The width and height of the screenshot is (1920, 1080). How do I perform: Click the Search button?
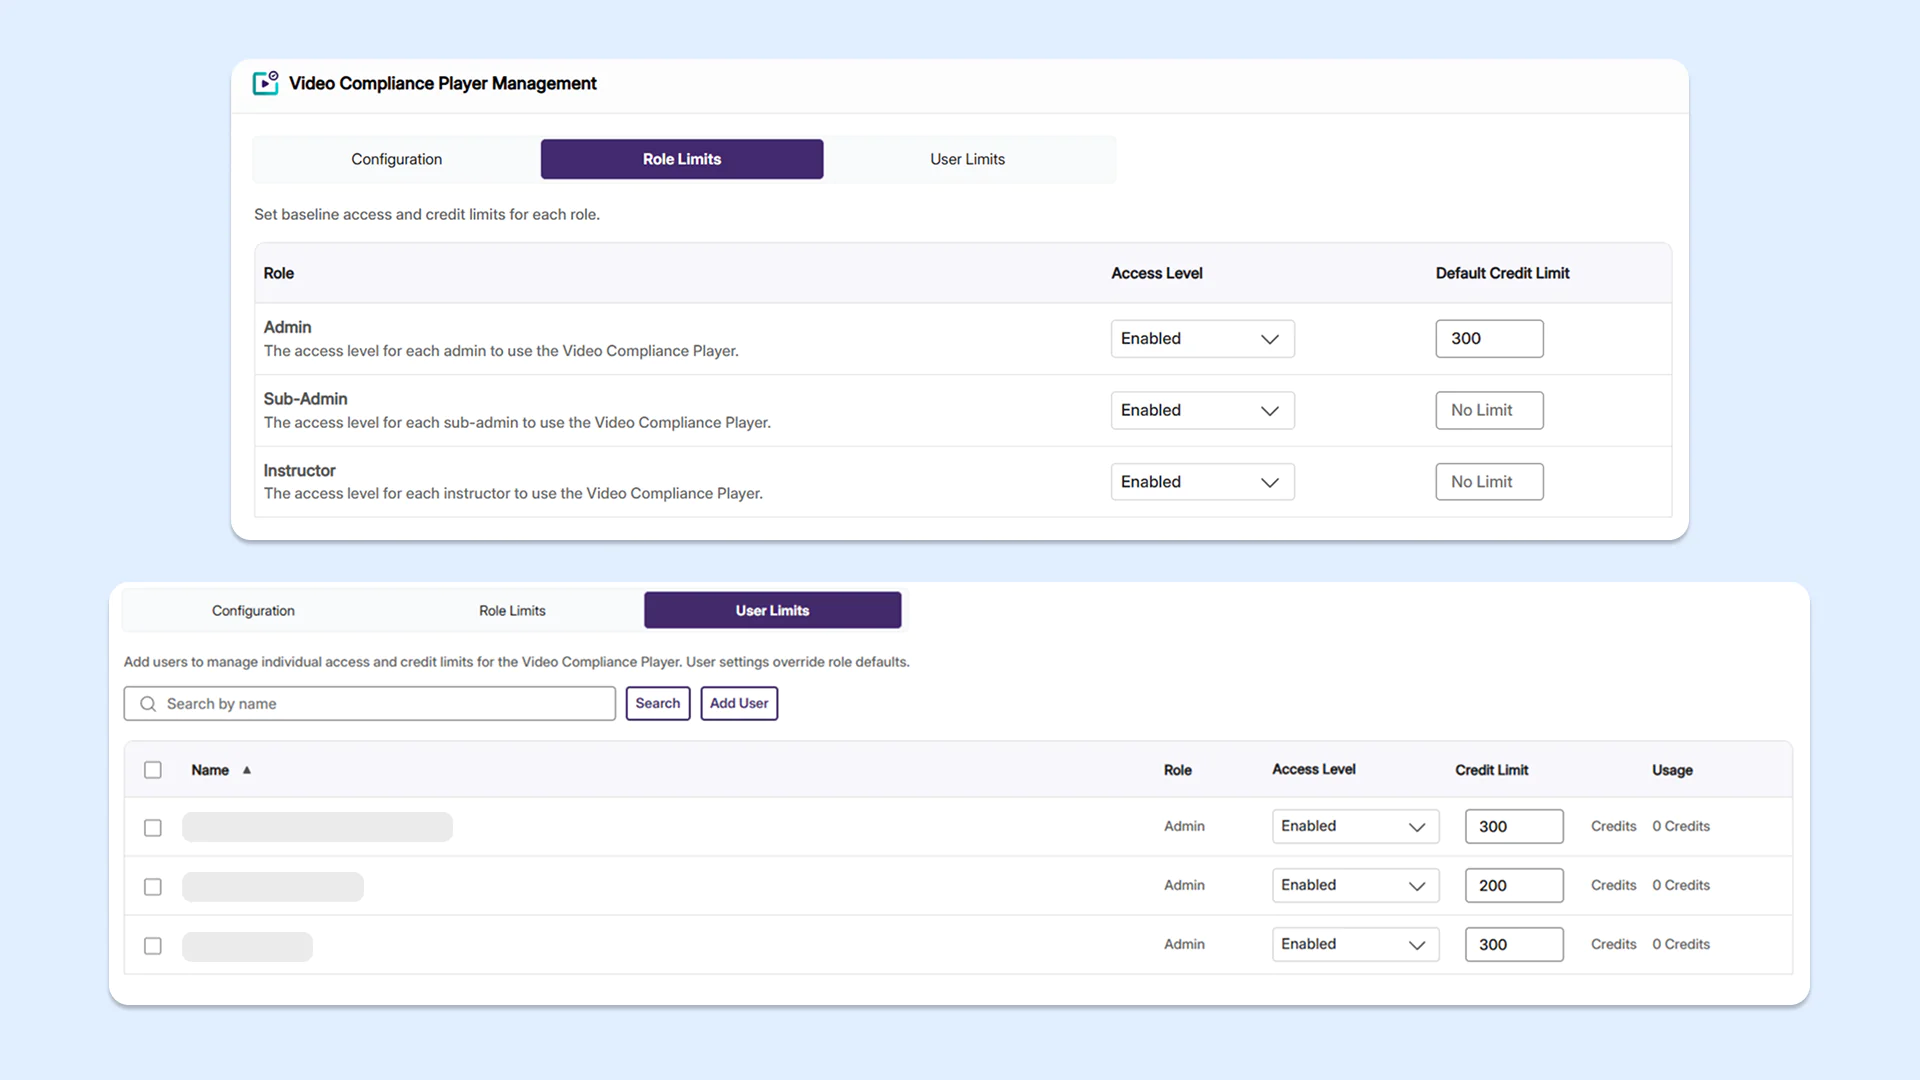pyautogui.click(x=658, y=703)
